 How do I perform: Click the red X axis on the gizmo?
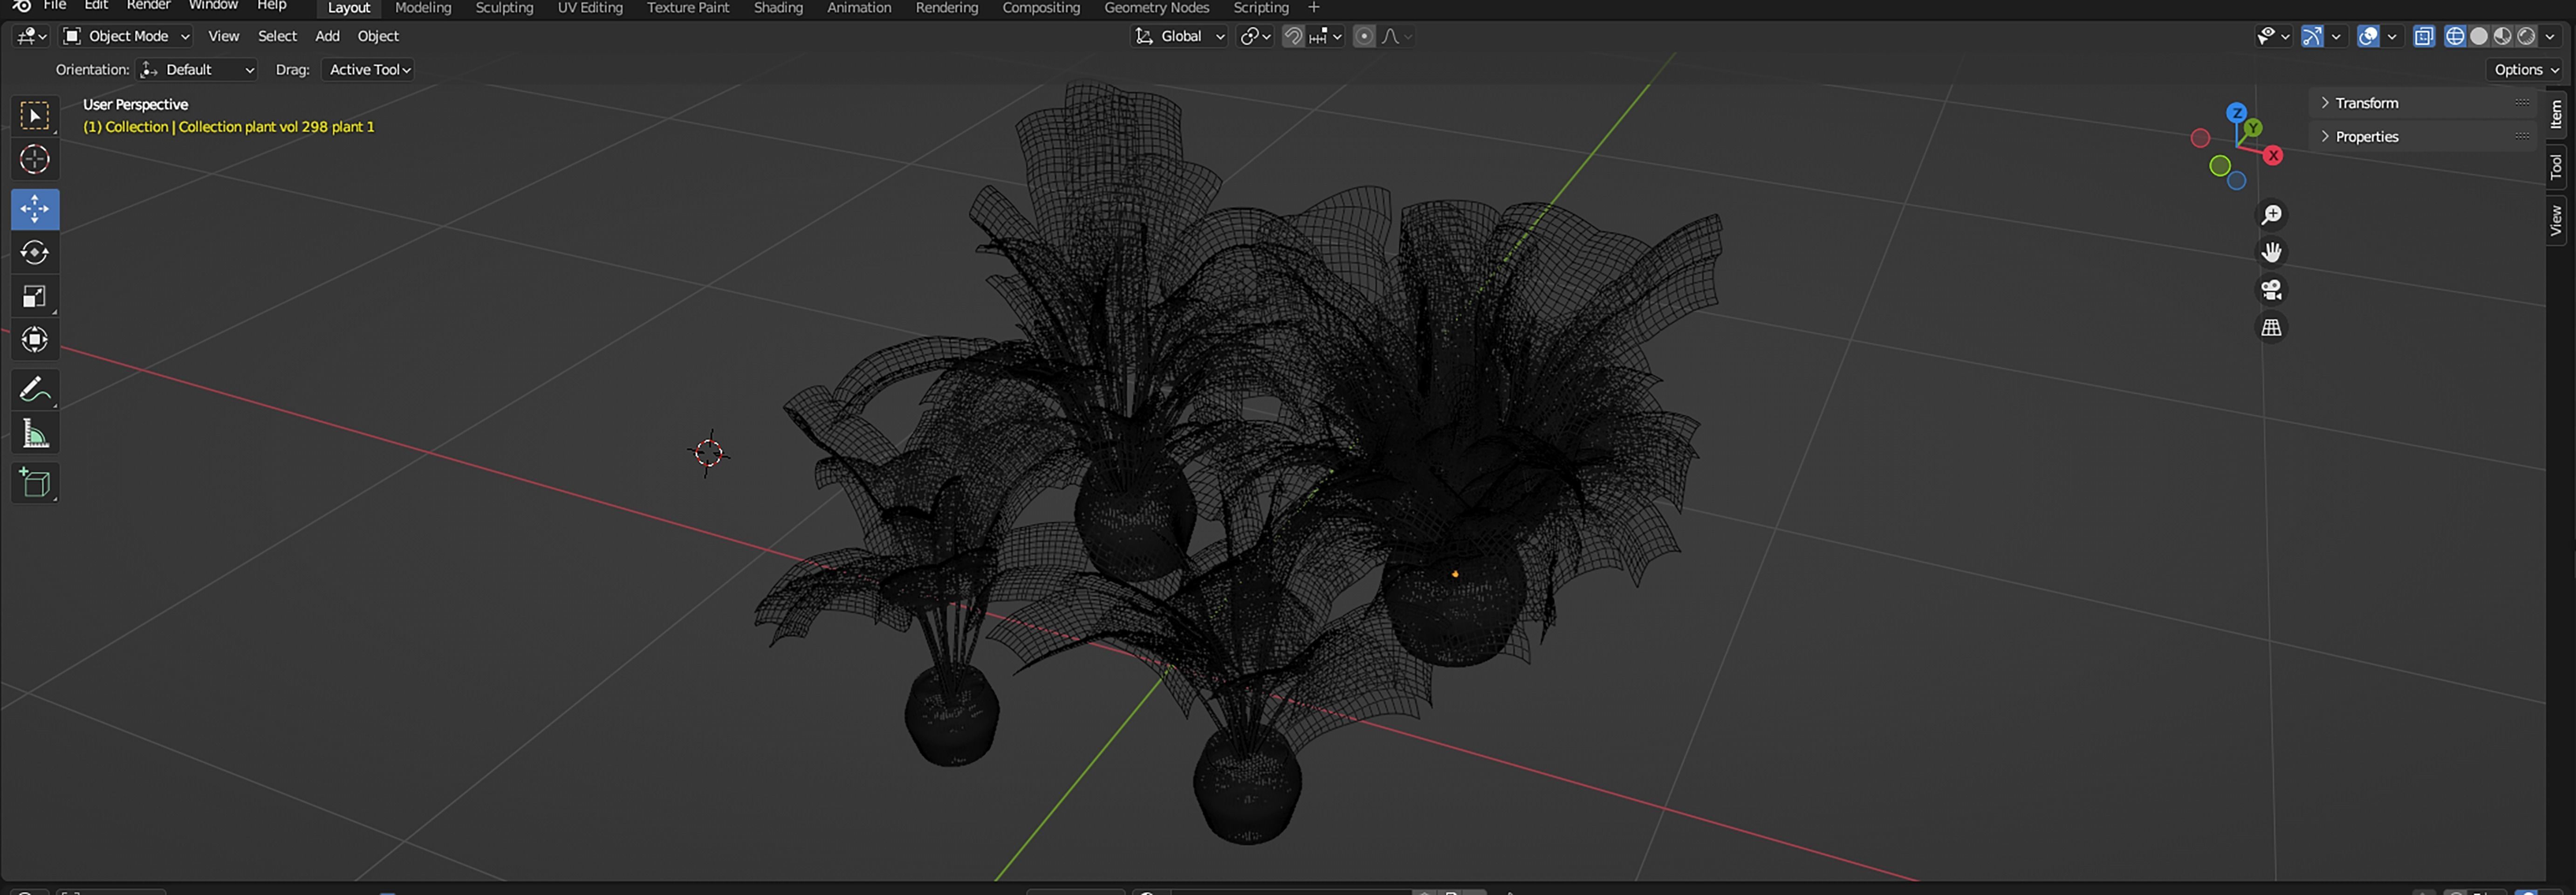tap(2273, 156)
